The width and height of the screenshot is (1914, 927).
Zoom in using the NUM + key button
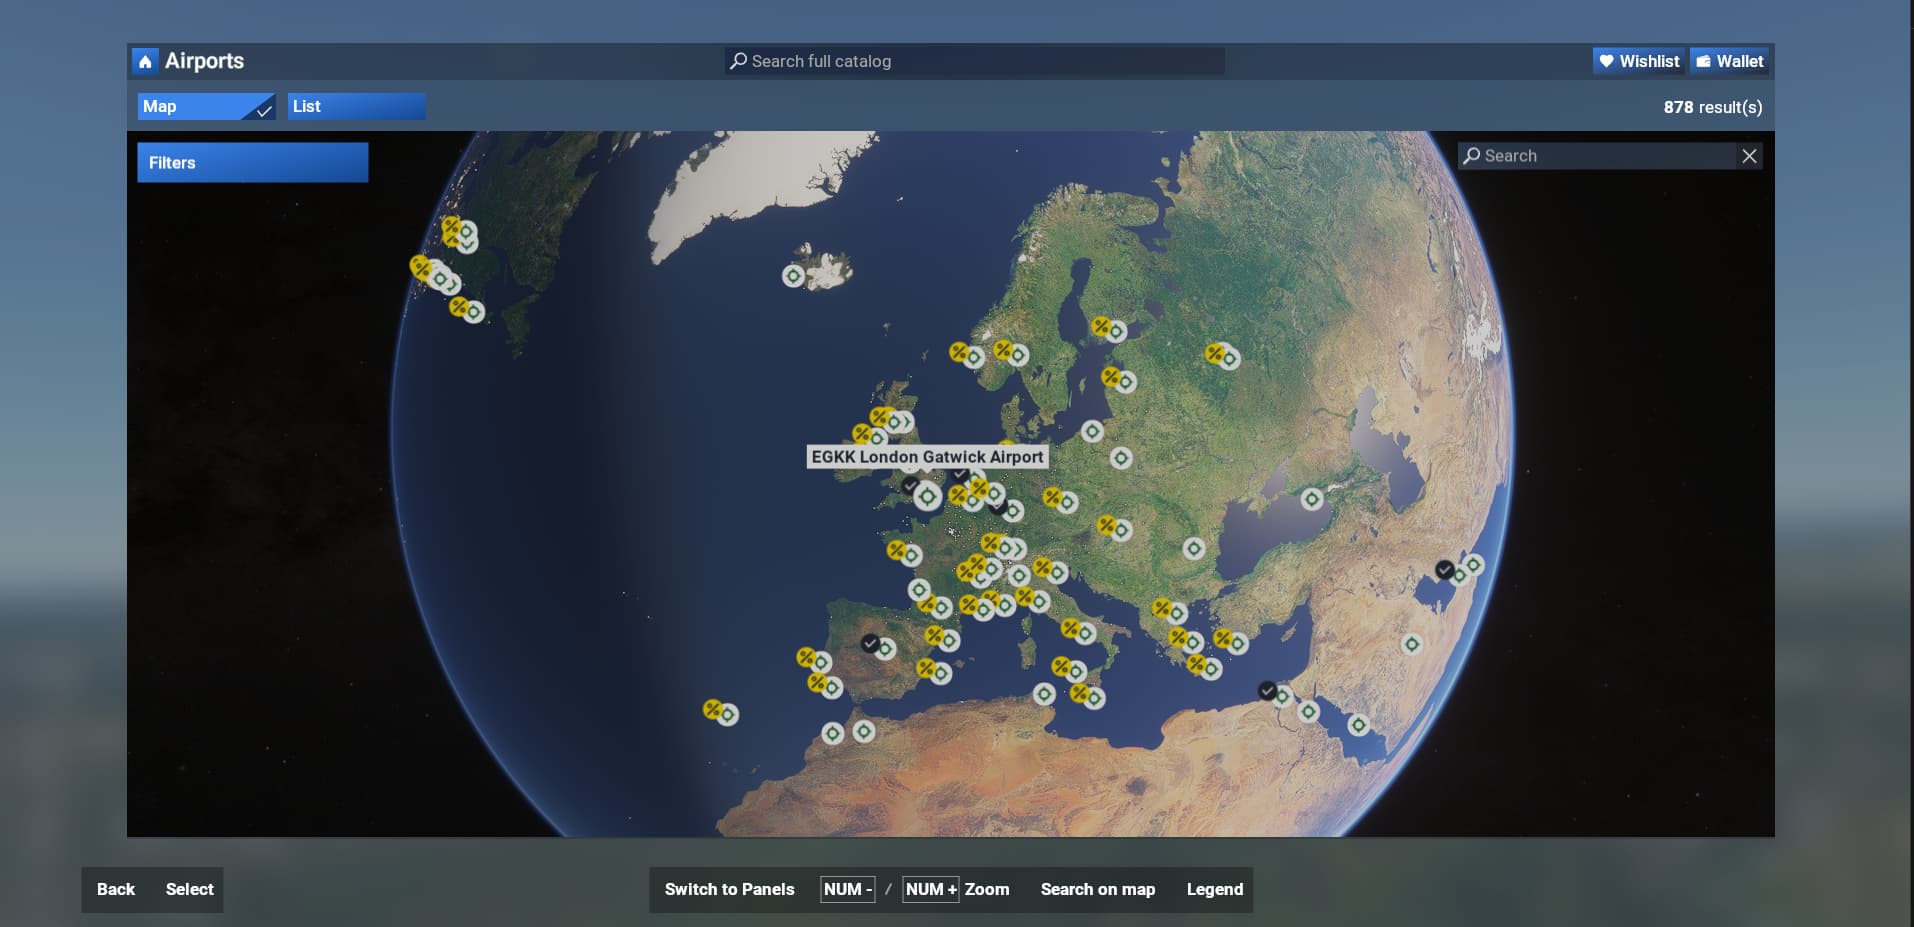pyautogui.click(x=931, y=889)
